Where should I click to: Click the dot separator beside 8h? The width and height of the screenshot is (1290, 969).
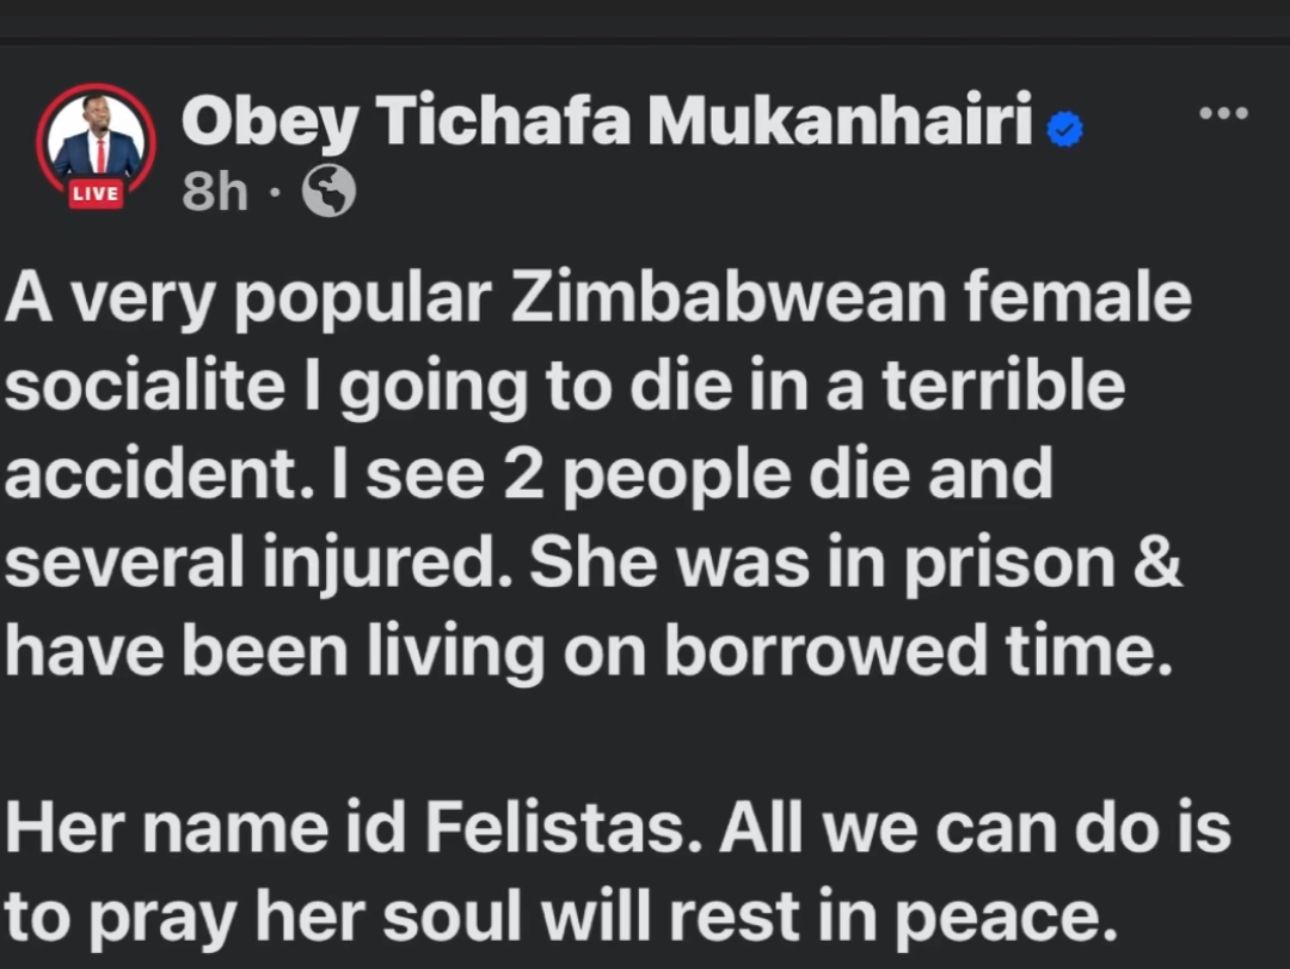pyautogui.click(x=275, y=192)
